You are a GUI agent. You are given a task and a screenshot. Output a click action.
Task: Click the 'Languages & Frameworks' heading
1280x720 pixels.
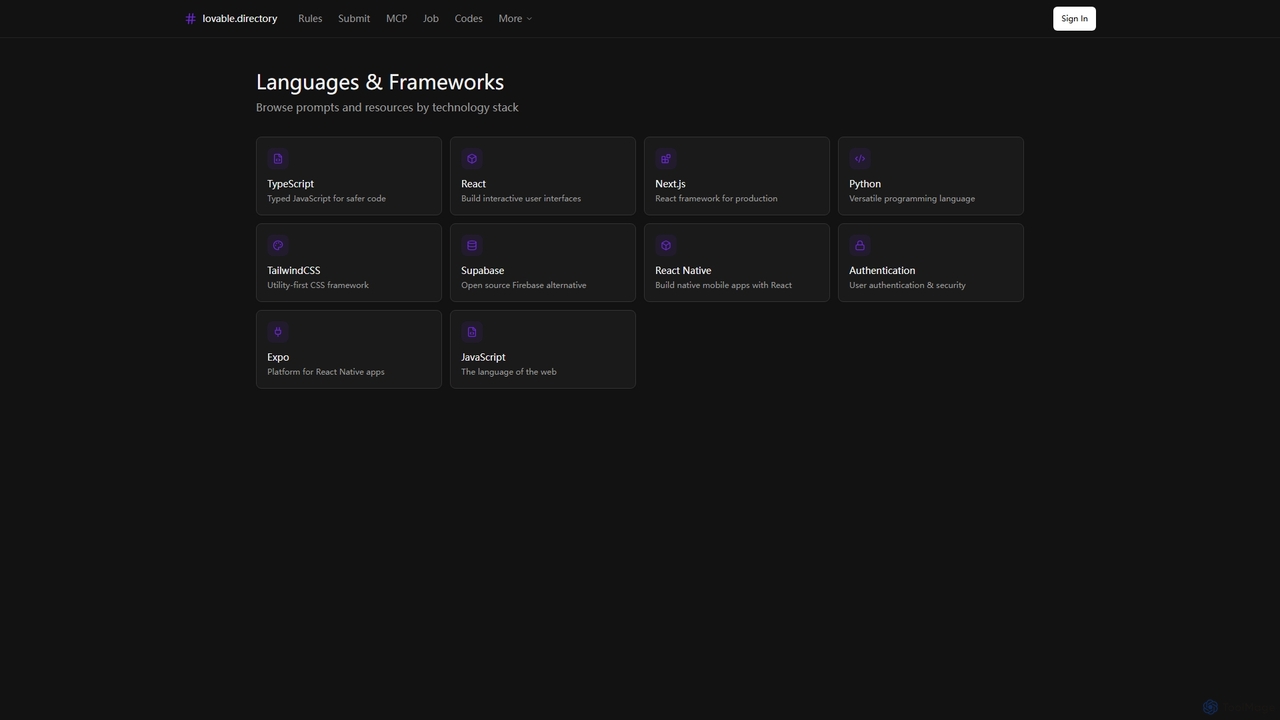380,82
